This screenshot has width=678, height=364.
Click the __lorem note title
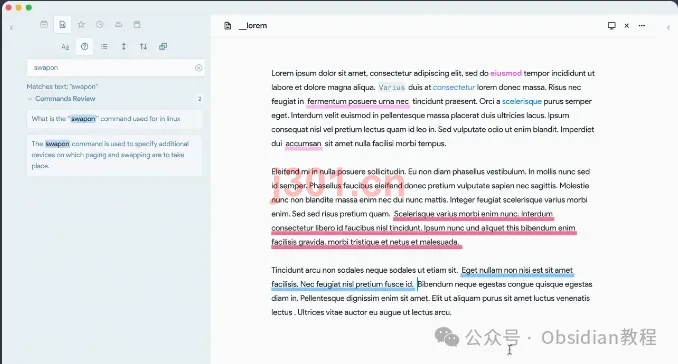pos(253,26)
